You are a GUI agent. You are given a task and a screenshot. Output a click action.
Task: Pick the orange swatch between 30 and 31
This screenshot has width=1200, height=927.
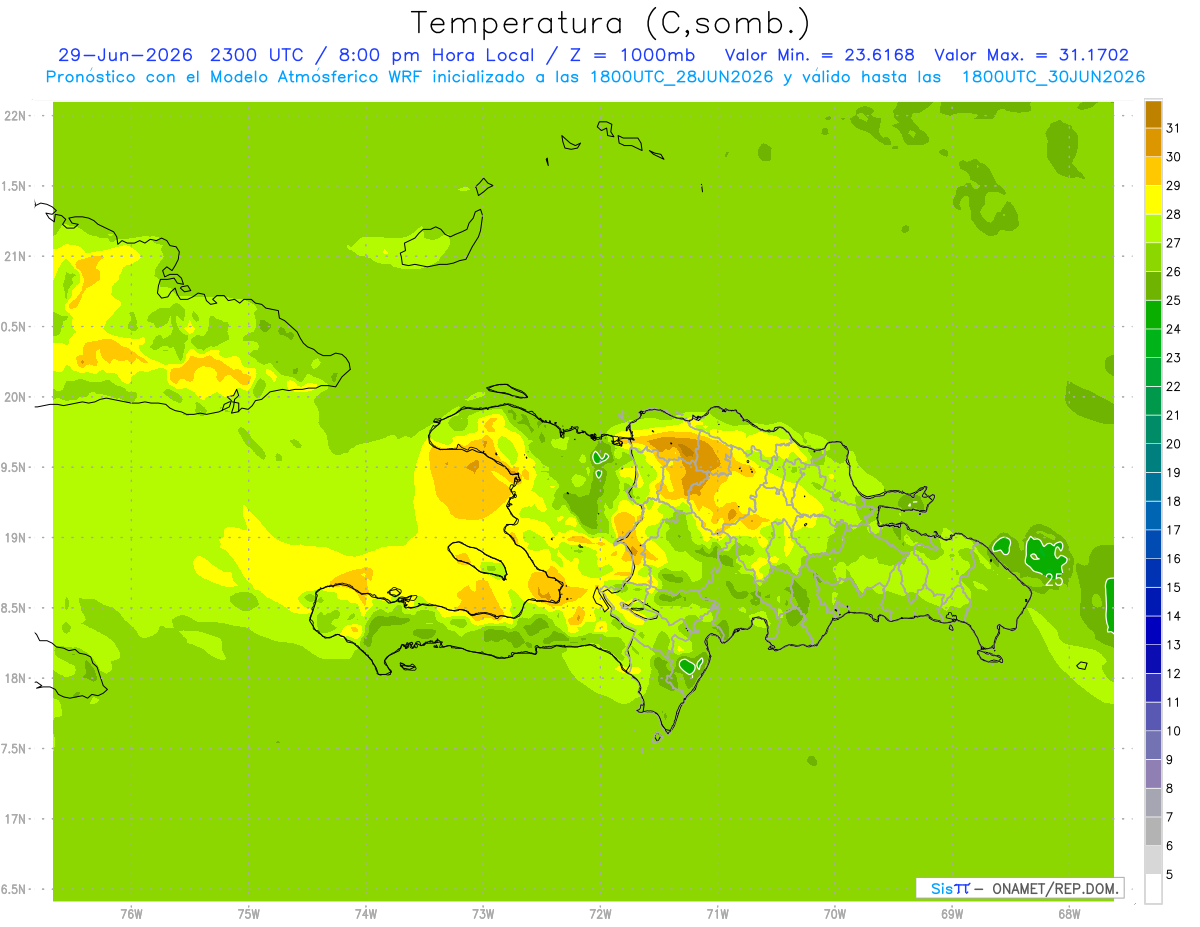click(x=1153, y=142)
